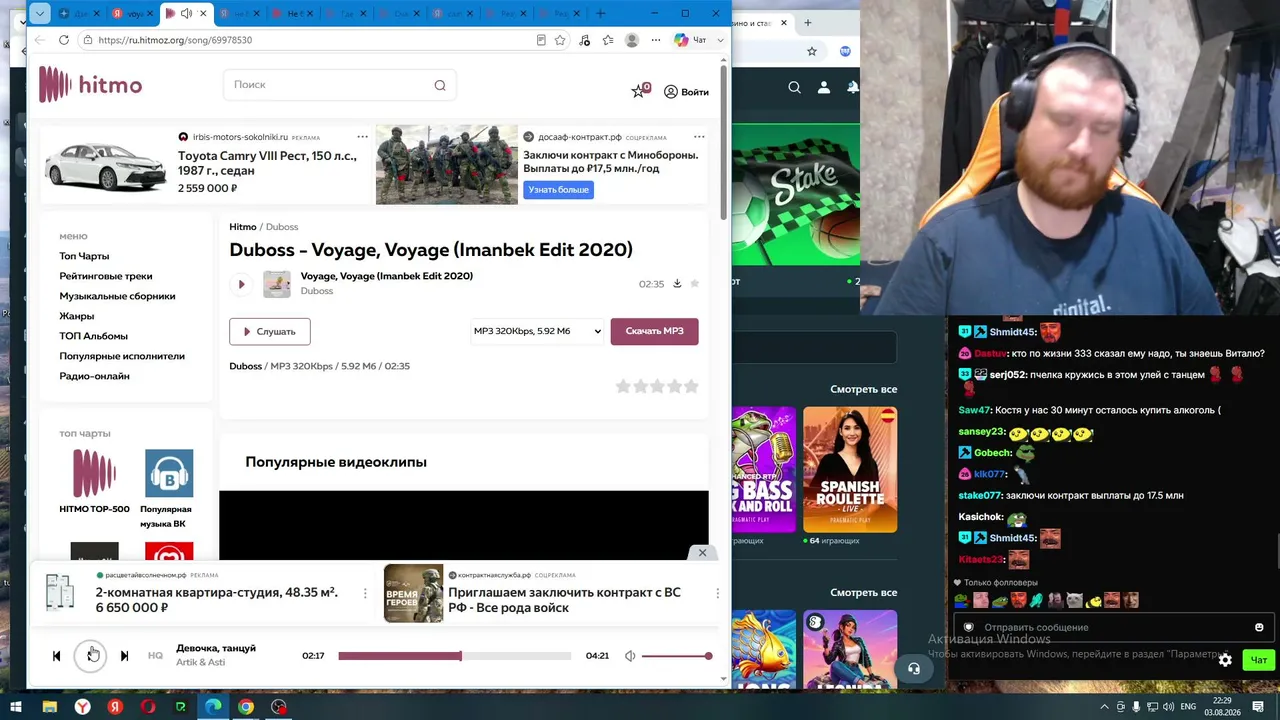Mute the player volume speaker icon
The width and height of the screenshot is (1280, 720).
[630, 656]
